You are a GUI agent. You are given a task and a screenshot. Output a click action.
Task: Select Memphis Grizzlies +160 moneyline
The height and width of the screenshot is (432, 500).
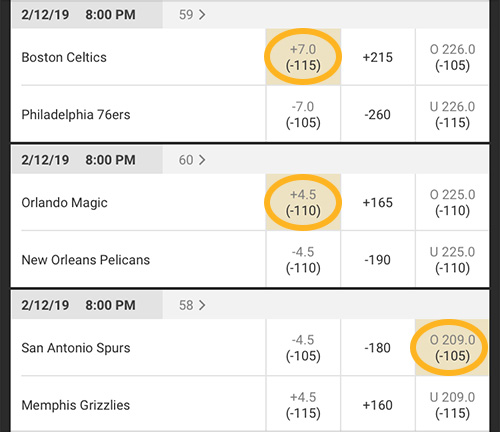click(378, 405)
